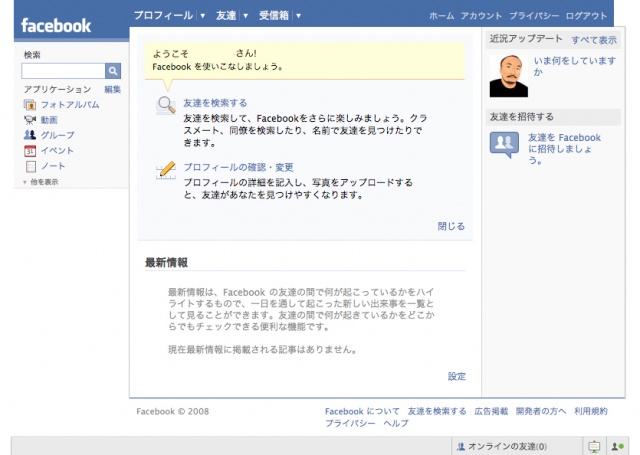Open the ノート link
640x455 pixels.
[x=53, y=166]
